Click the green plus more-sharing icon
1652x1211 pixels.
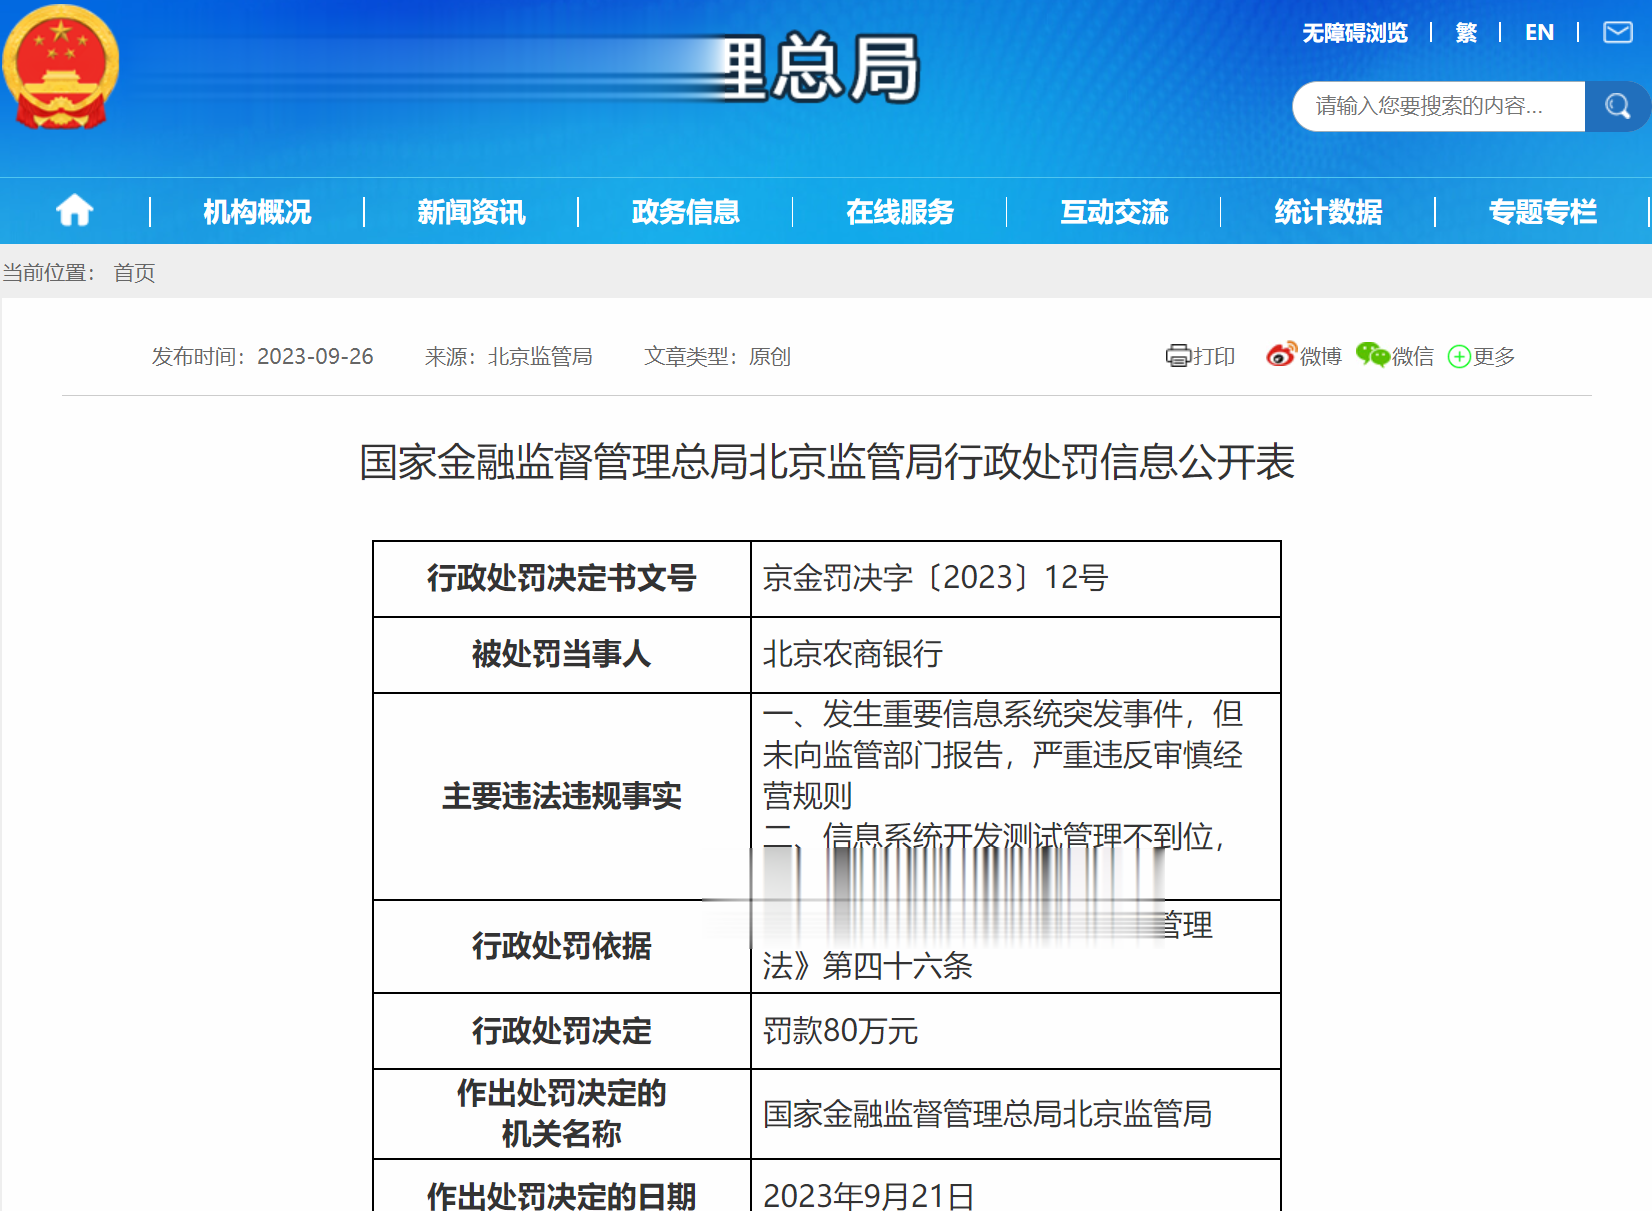point(1459,357)
